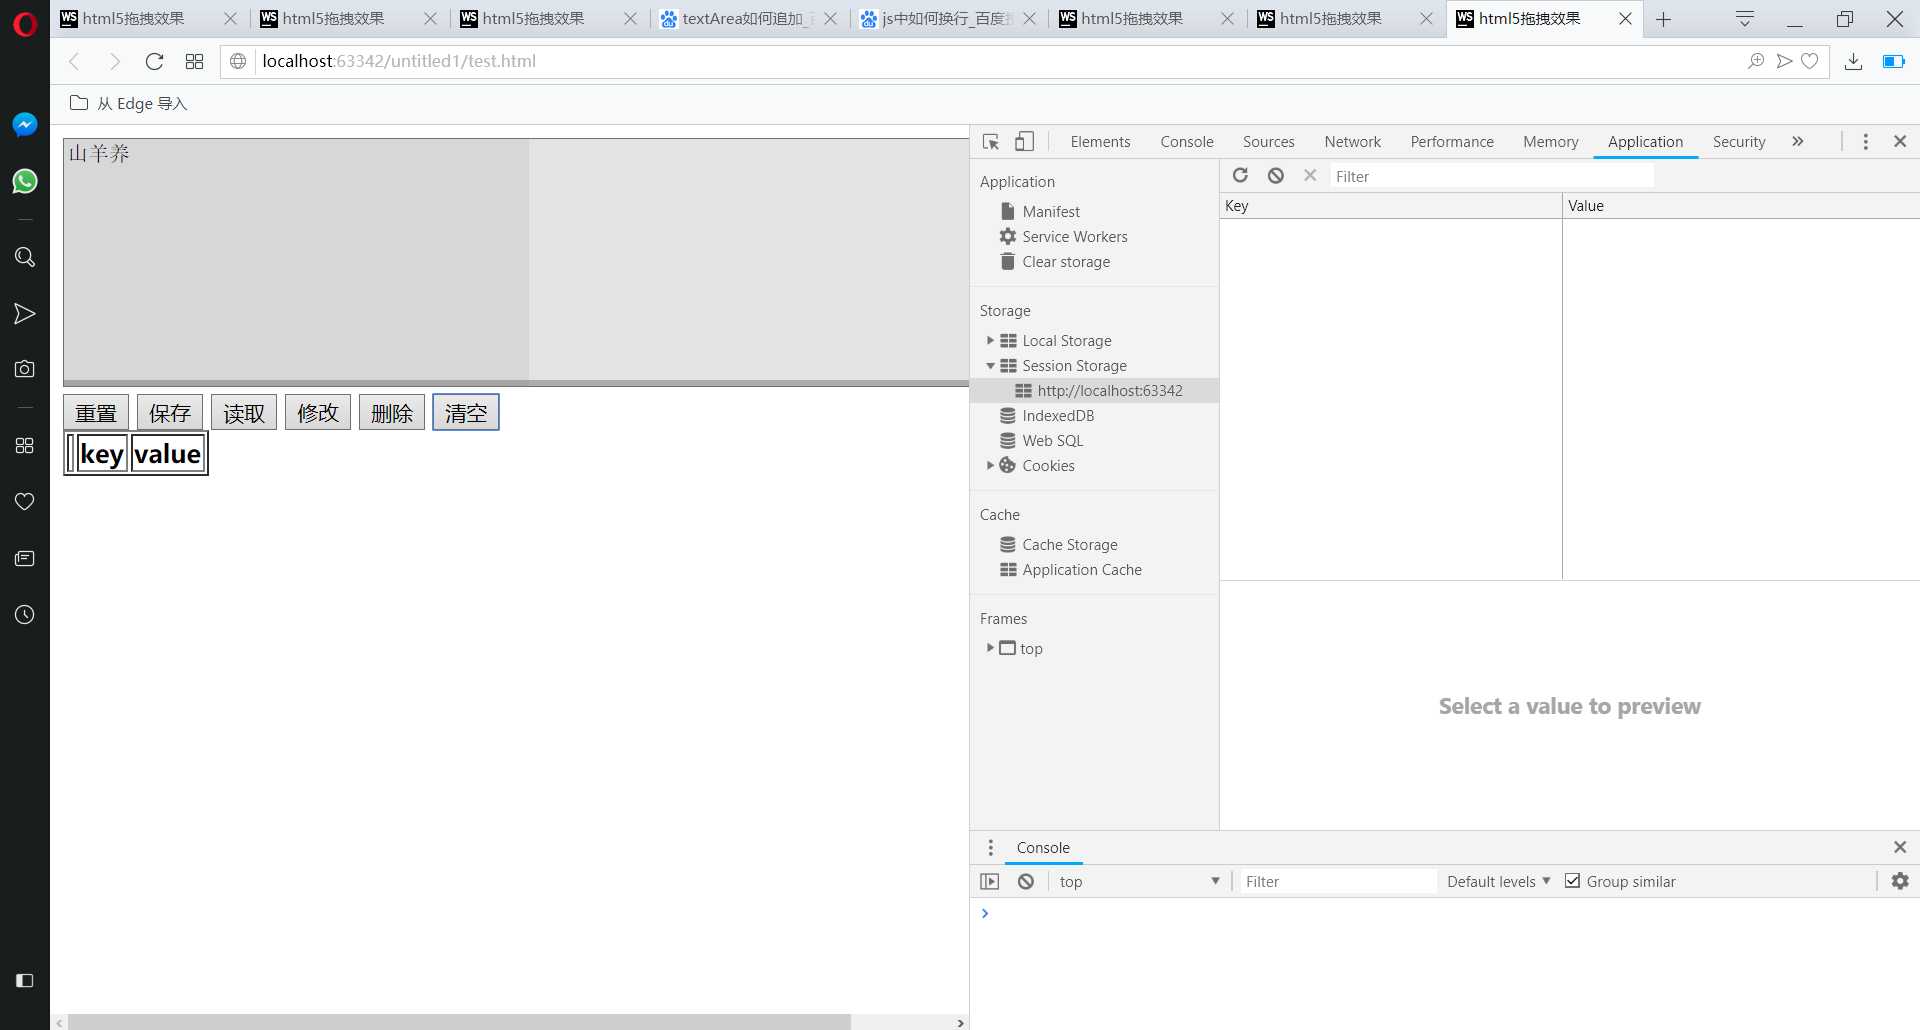This screenshot has width=1920, height=1030.
Task: Go back to the previous page
Action: coord(74,61)
